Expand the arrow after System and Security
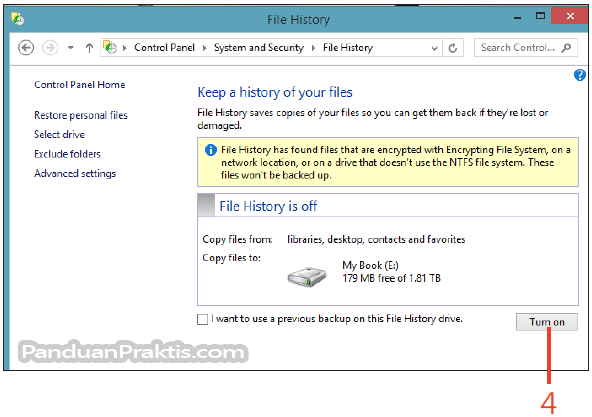This screenshot has height=417, width=592. (x=313, y=48)
